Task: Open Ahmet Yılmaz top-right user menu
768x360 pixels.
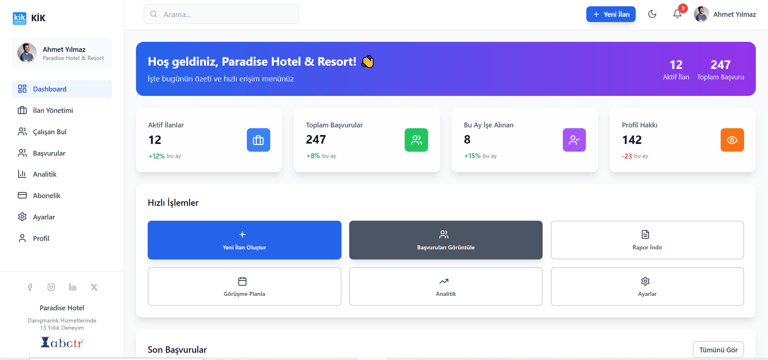Action: tap(724, 14)
